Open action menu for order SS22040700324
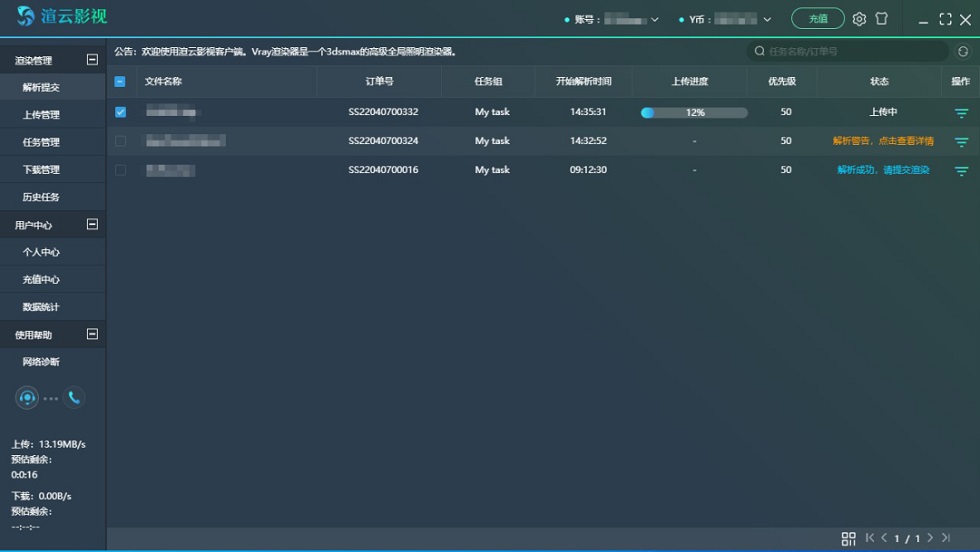980x552 pixels. point(961,142)
